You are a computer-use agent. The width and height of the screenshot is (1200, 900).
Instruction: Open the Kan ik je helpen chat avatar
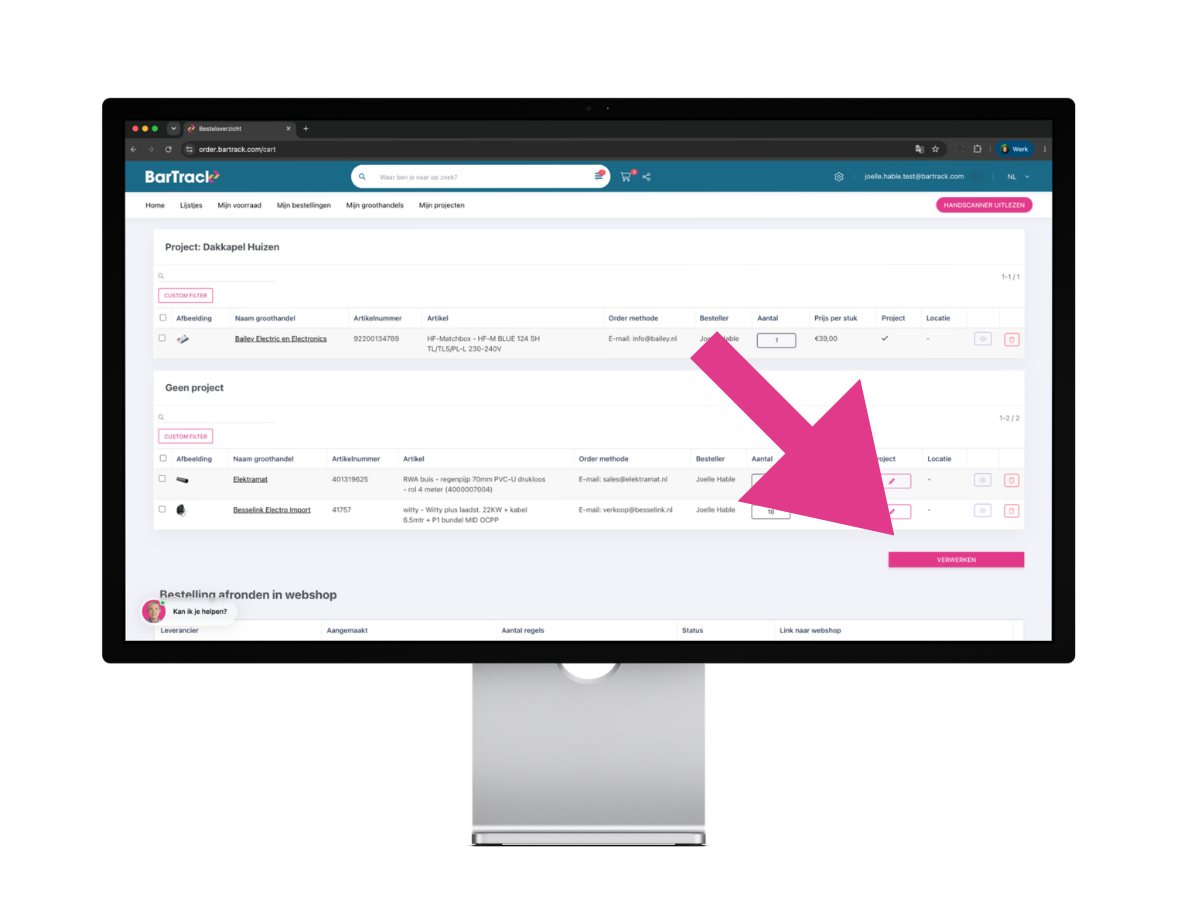point(153,611)
